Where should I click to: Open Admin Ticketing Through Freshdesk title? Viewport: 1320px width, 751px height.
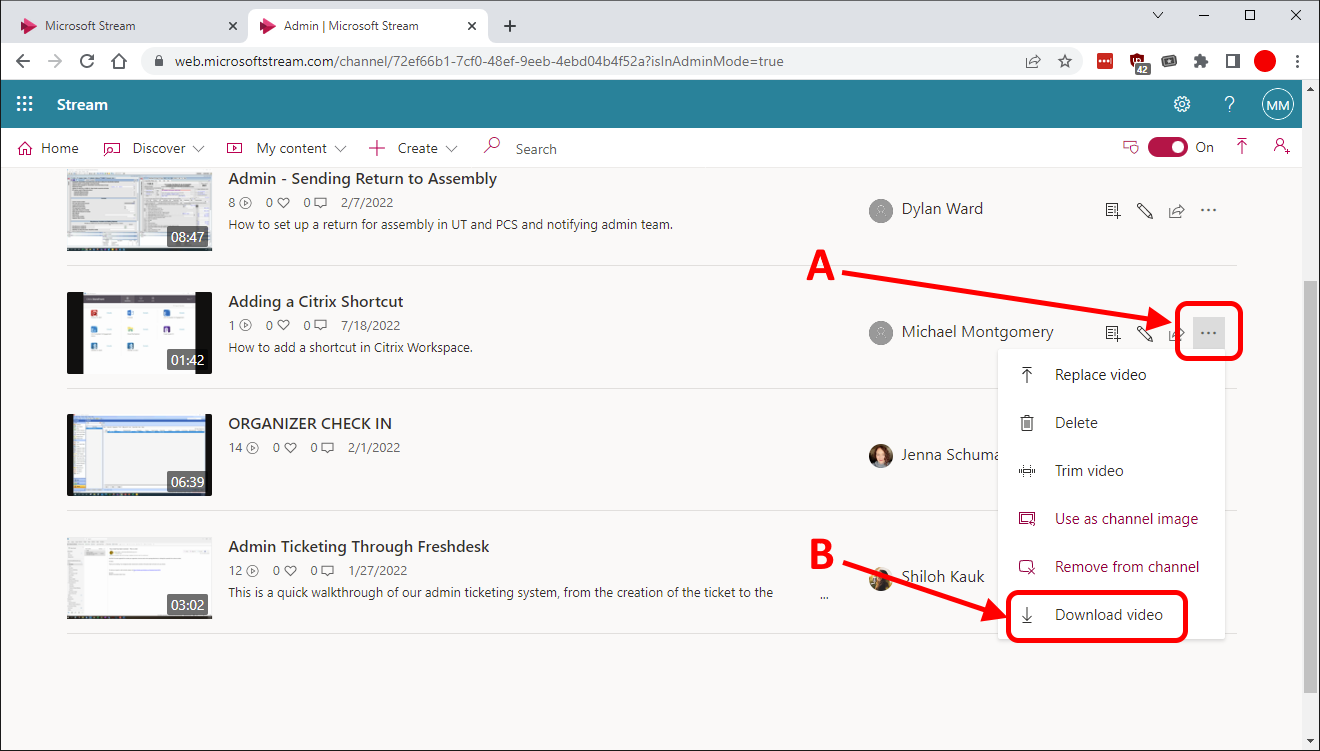pyautogui.click(x=359, y=546)
